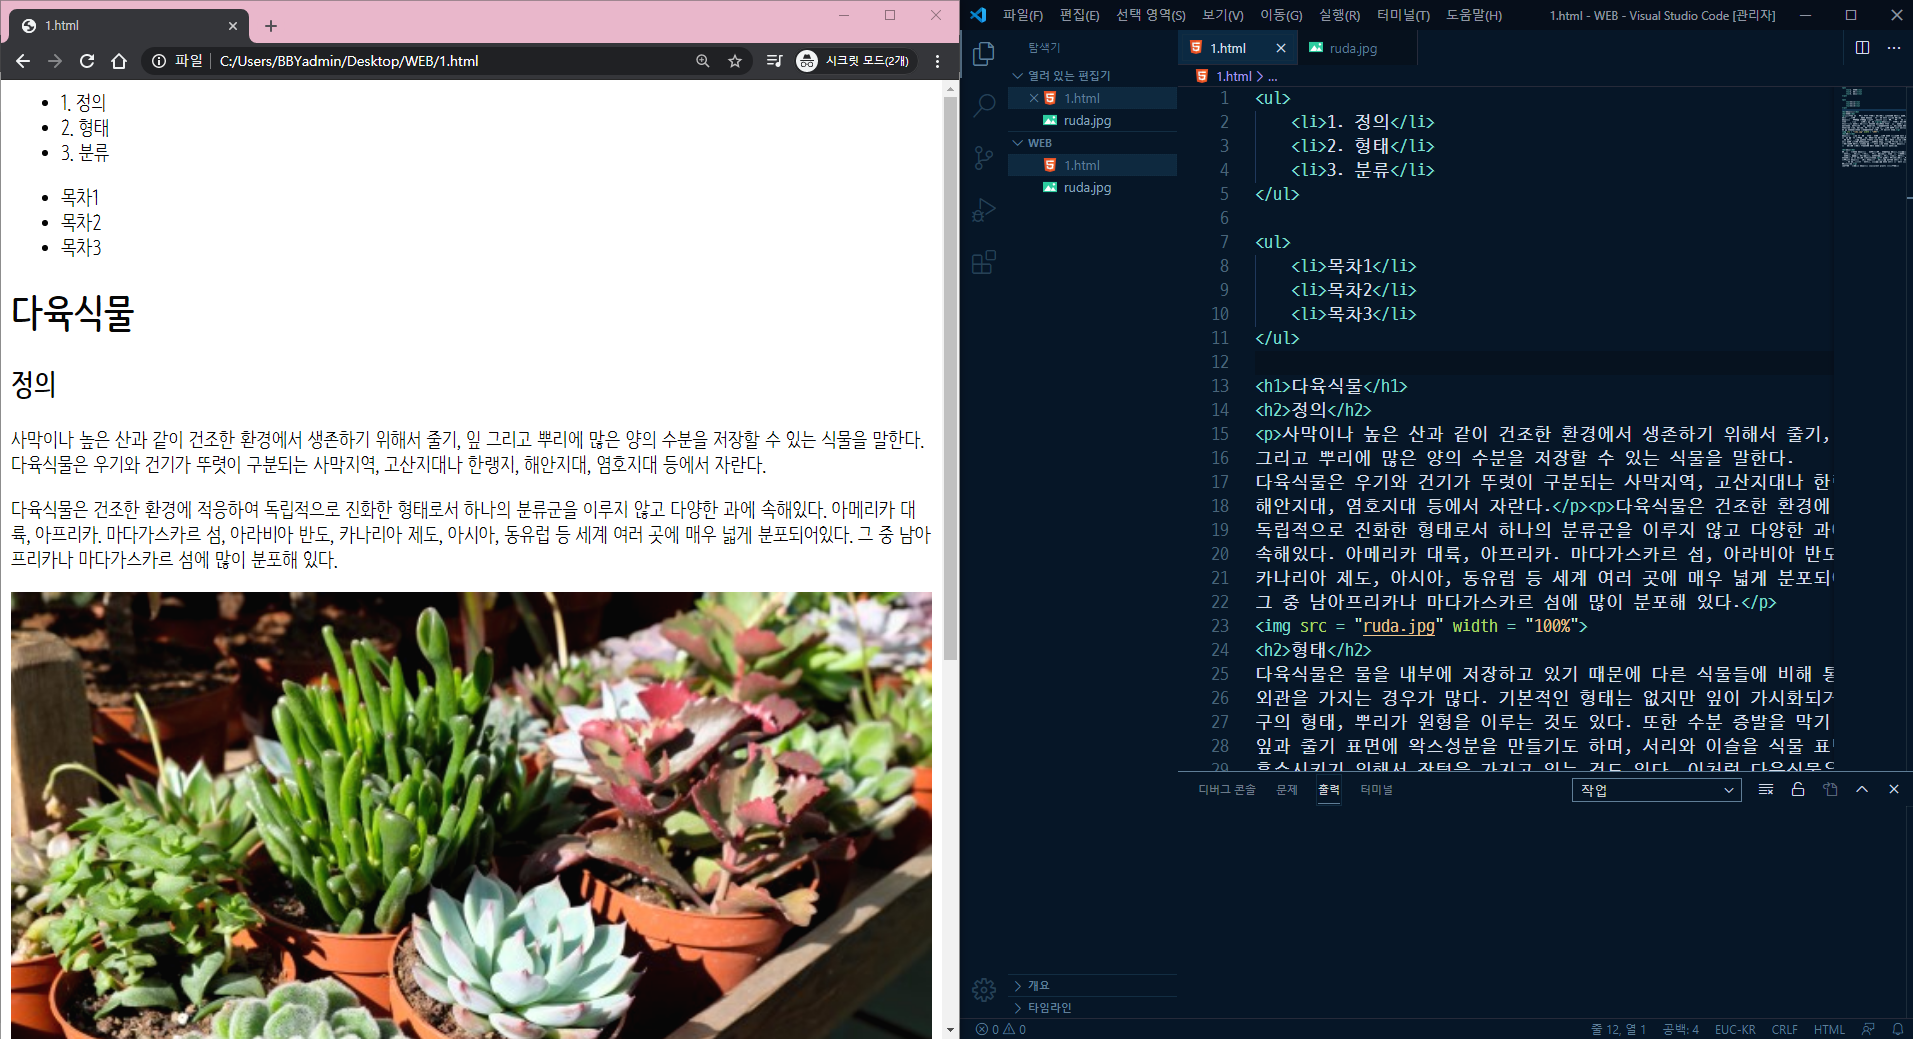Open the Chrome three-dot menu
Viewport: 1913px width, 1039px height.
tap(937, 61)
